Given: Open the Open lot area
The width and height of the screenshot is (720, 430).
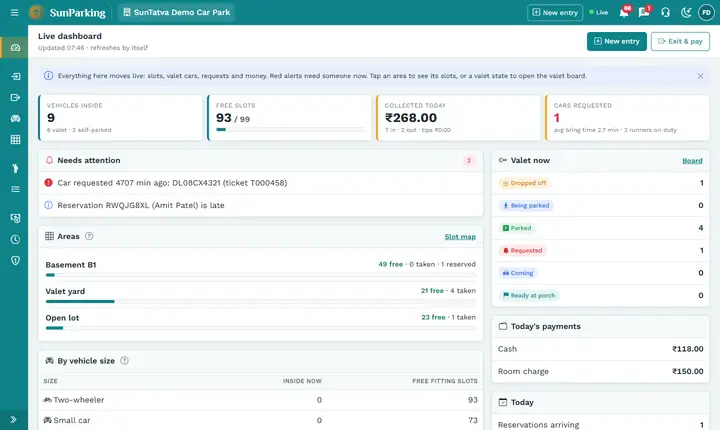Looking at the screenshot, I should (261, 322).
